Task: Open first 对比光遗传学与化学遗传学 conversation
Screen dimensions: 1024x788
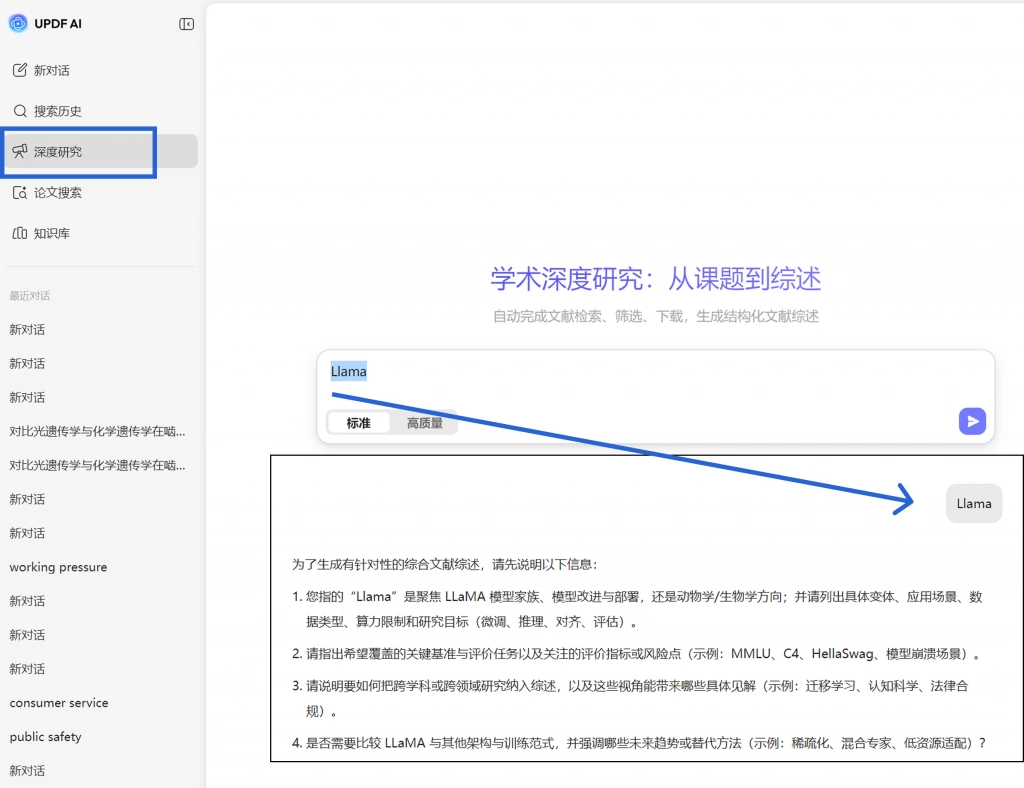Action: (x=97, y=431)
